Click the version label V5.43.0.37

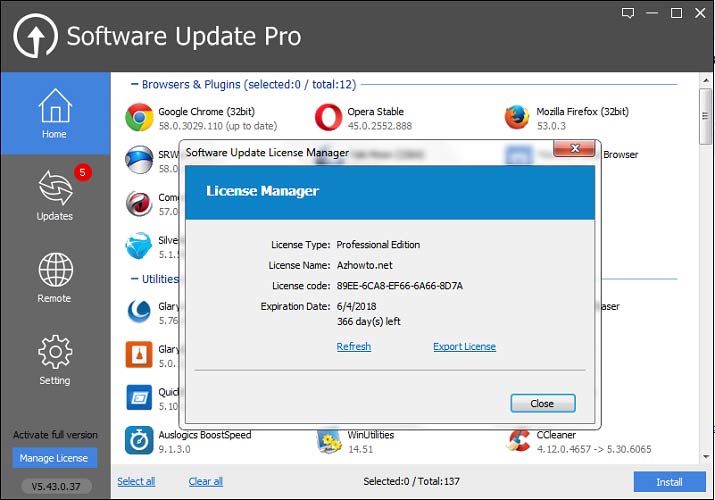pos(56,486)
